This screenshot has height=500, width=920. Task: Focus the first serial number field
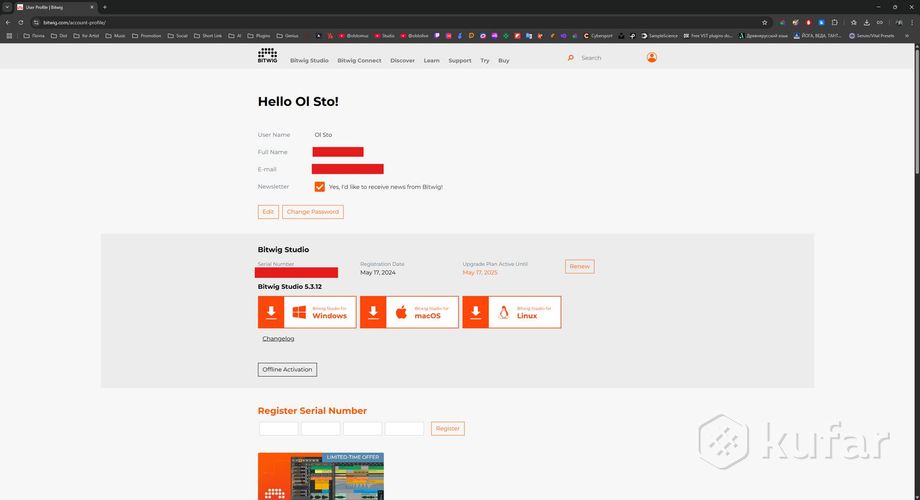279,428
